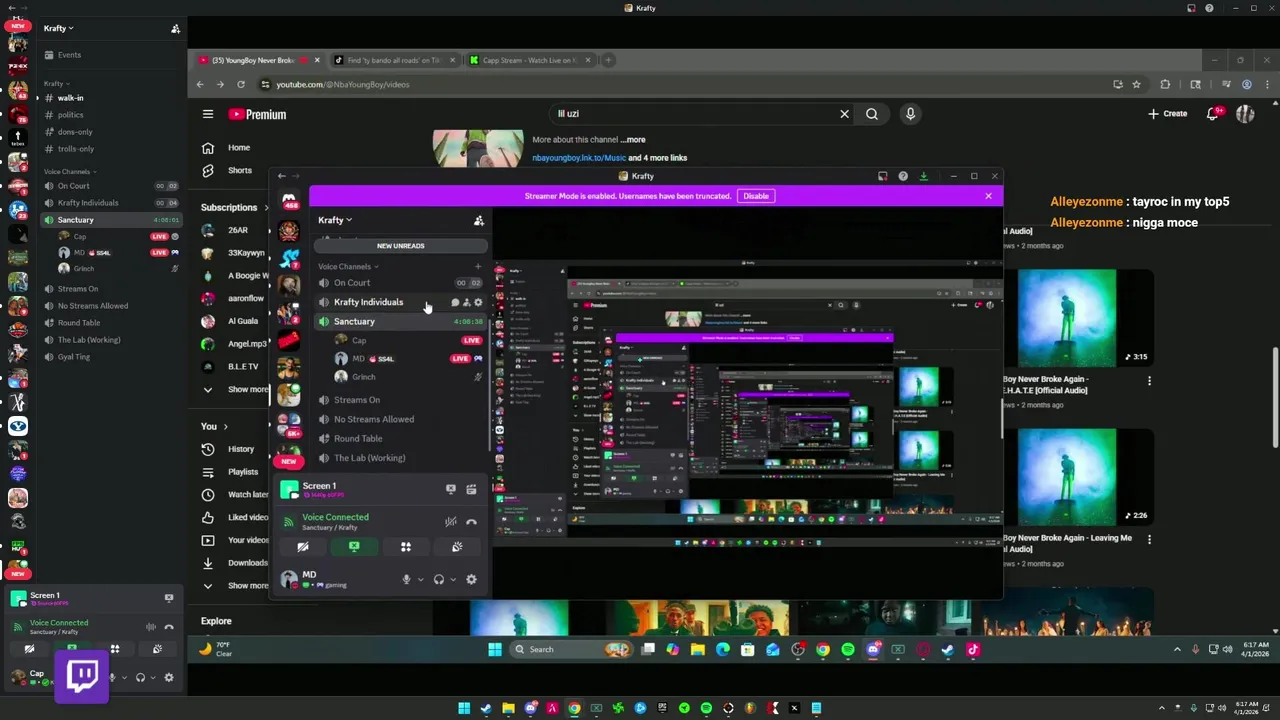This screenshot has height=720, width=1280.
Task: Search with YouTube voice microphone
Action: pyautogui.click(x=910, y=114)
